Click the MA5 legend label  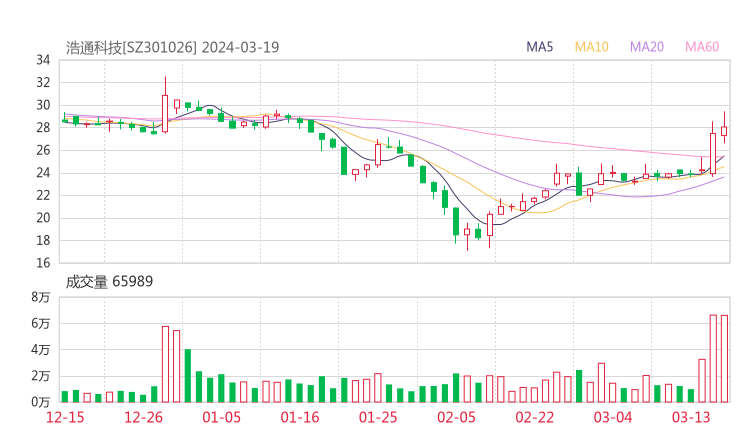coord(539,47)
